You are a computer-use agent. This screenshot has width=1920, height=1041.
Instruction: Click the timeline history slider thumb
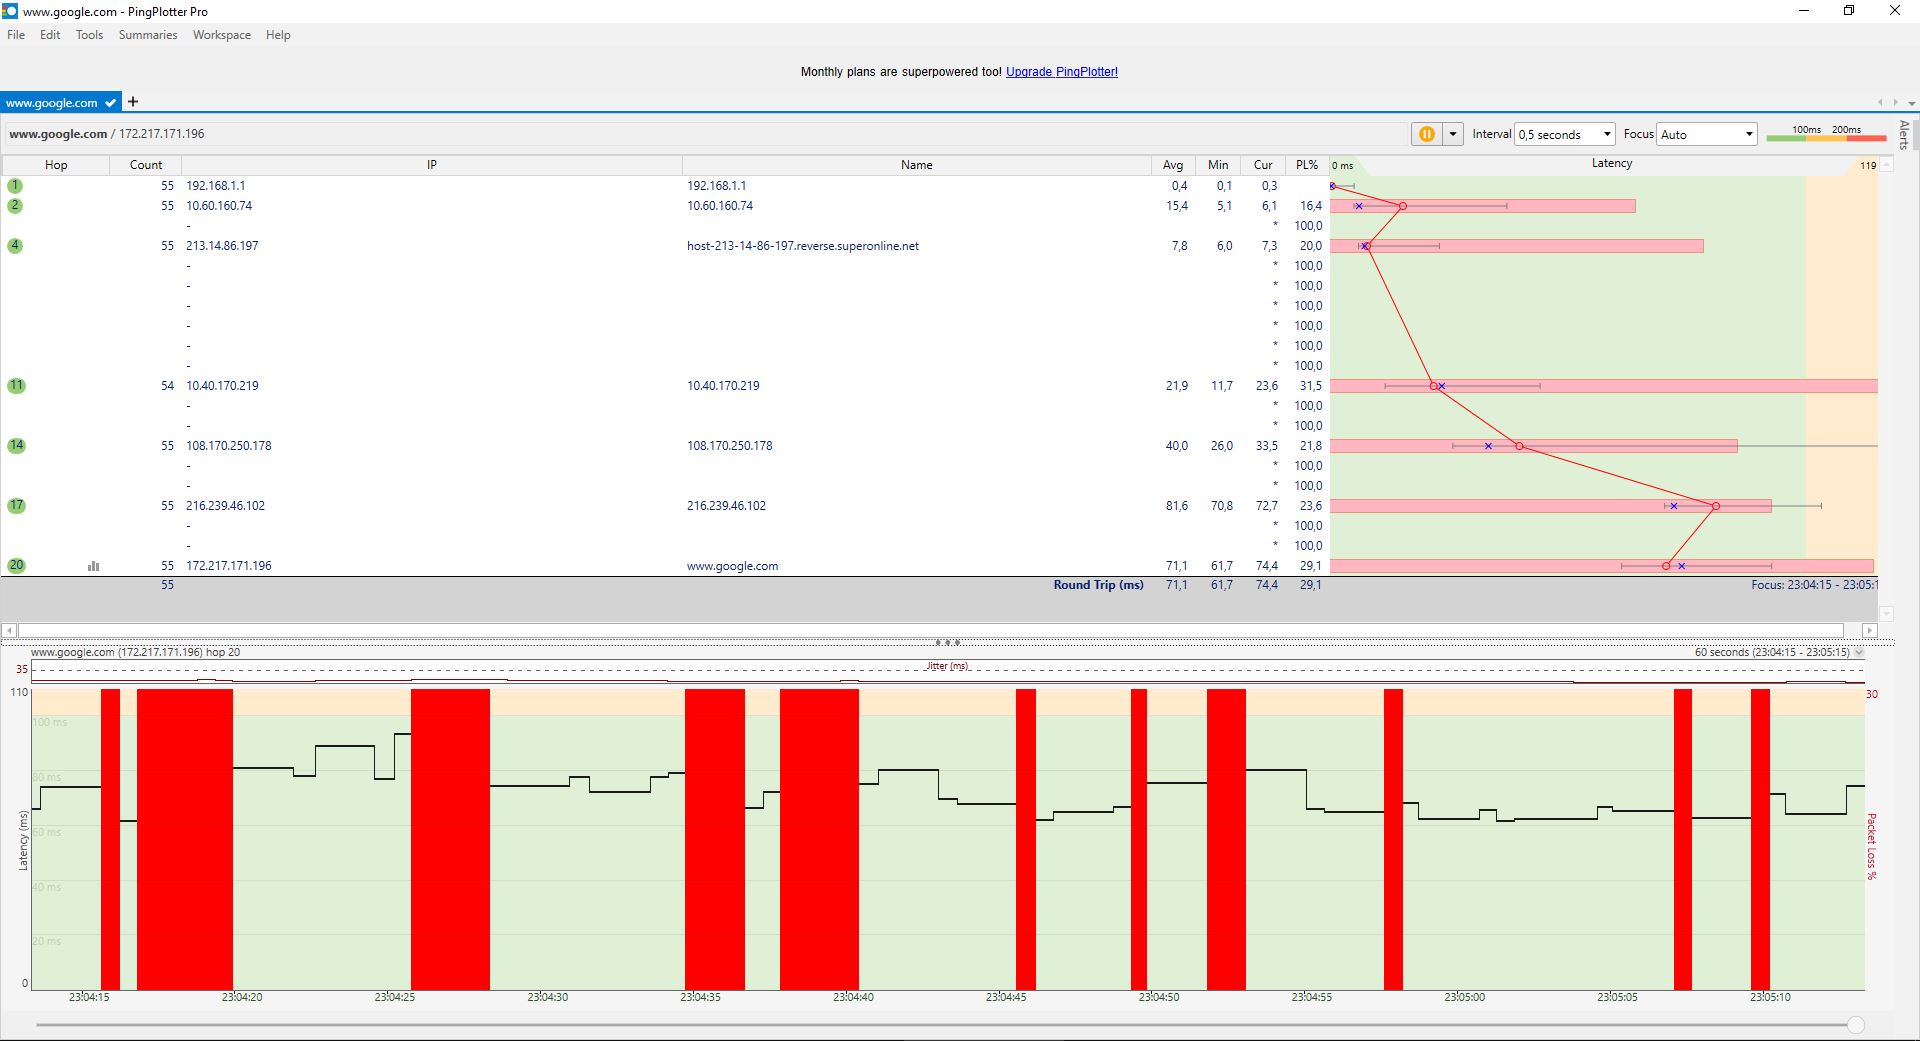(x=1856, y=1025)
